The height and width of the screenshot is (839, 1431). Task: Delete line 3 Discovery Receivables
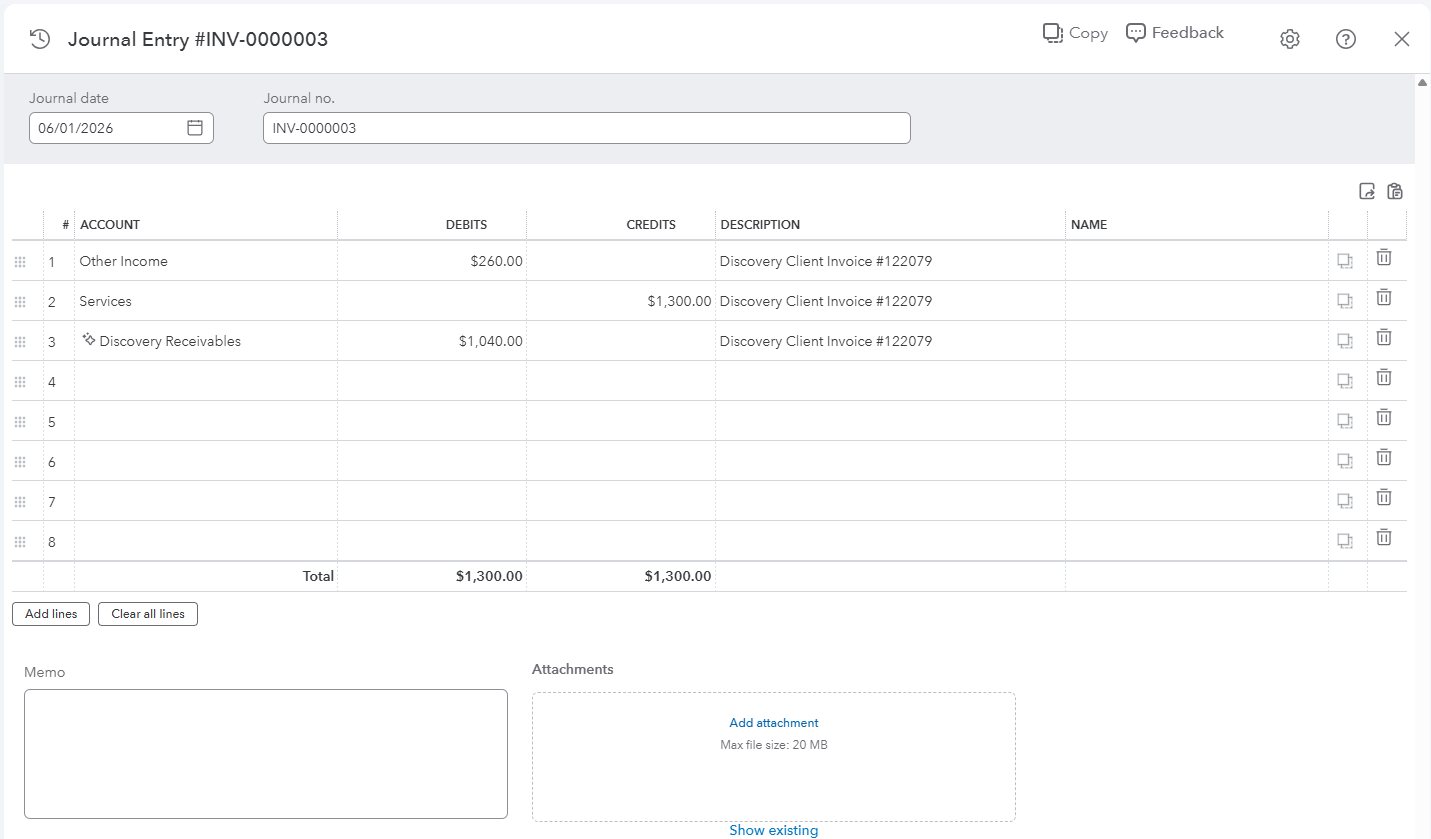(x=1384, y=337)
